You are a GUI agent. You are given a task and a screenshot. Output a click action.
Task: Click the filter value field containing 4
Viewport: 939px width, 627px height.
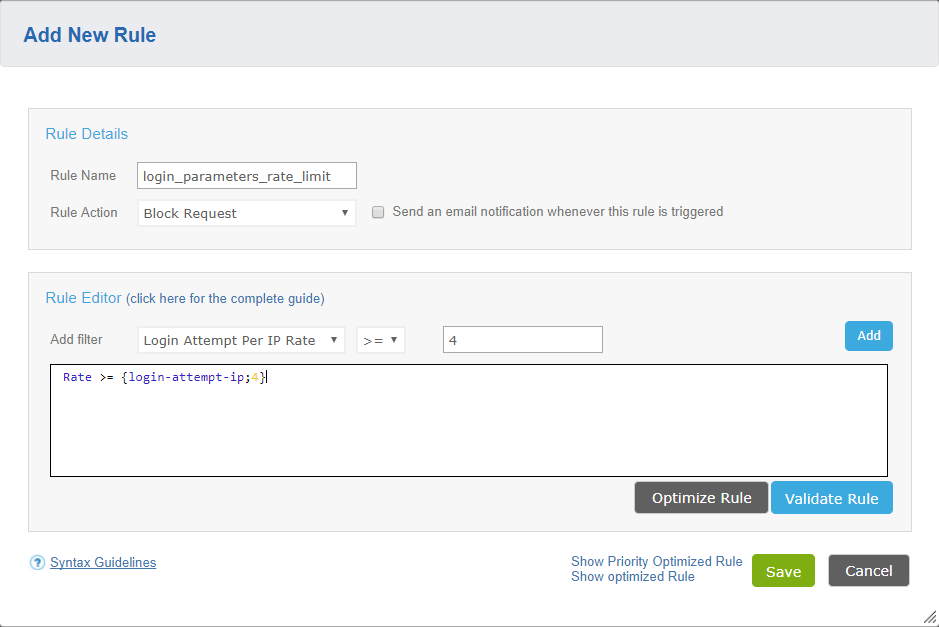(523, 340)
